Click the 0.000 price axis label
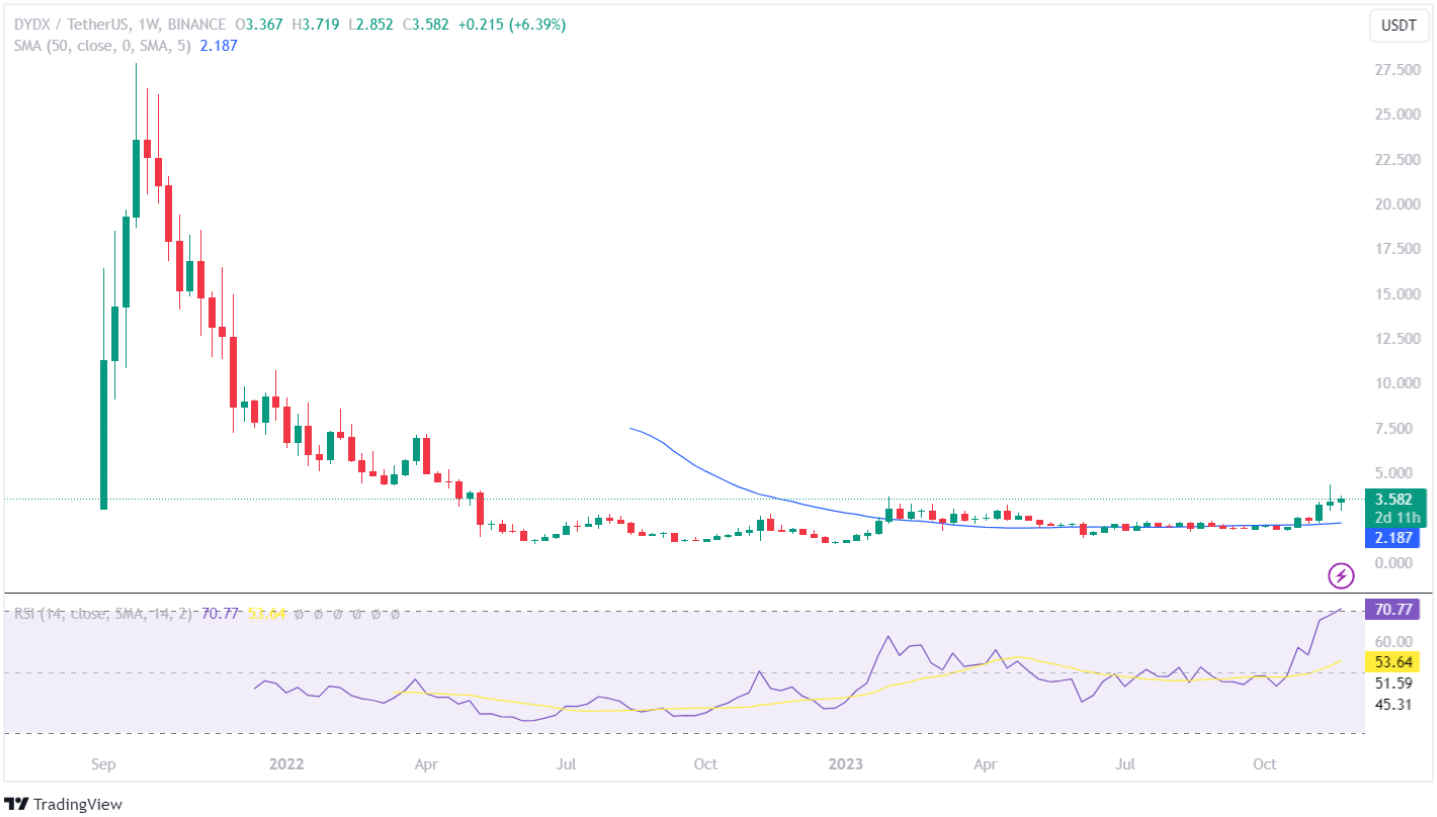1437x817 pixels. [x=1396, y=562]
